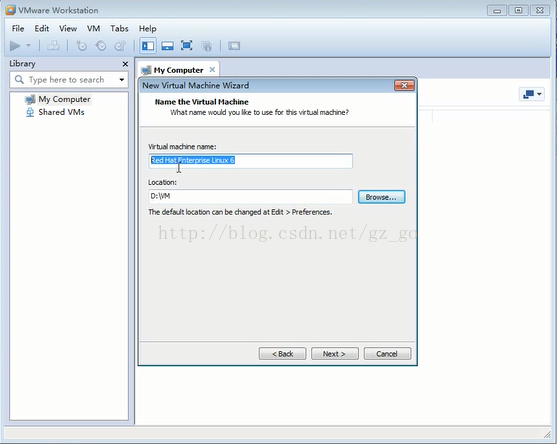
Task: Click the VMware Workstation title bar icon
Action: pyautogui.click(x=10, y=10)
